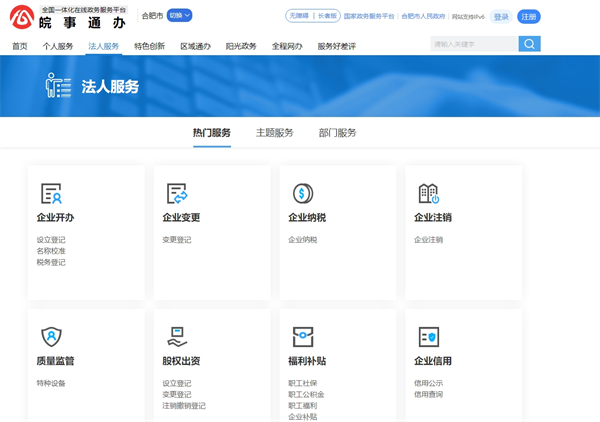600x422 pixels.
Task: Click the 企业开办 card icon
Action: [x=51, y=194]
